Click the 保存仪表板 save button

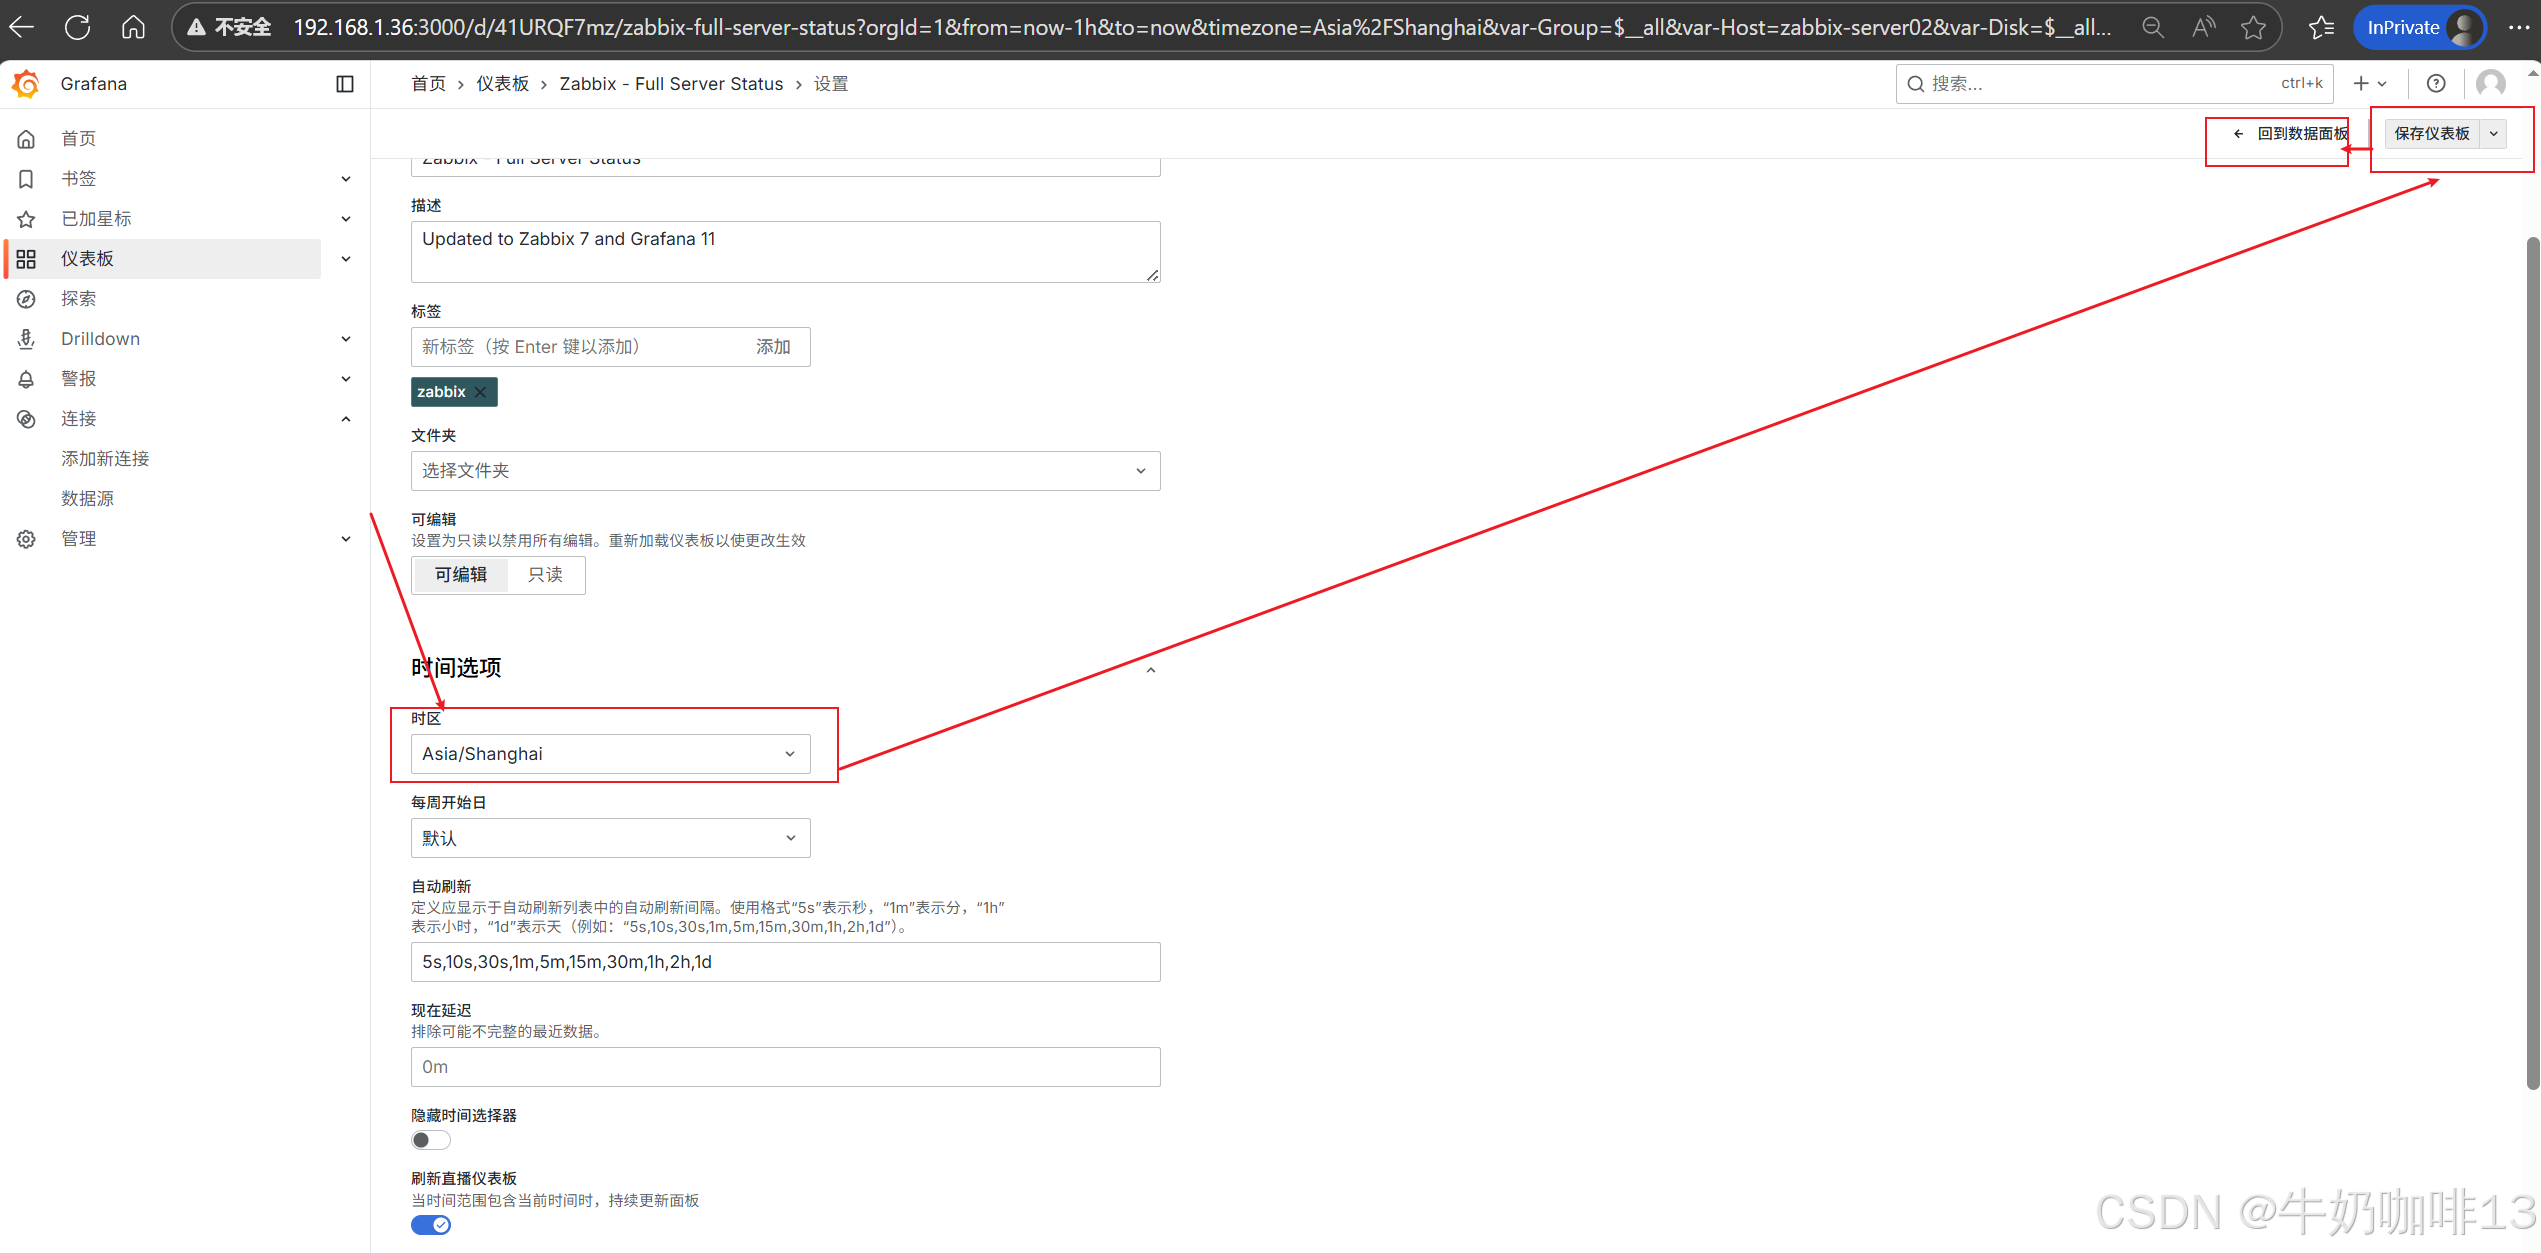coord(2431,134)
